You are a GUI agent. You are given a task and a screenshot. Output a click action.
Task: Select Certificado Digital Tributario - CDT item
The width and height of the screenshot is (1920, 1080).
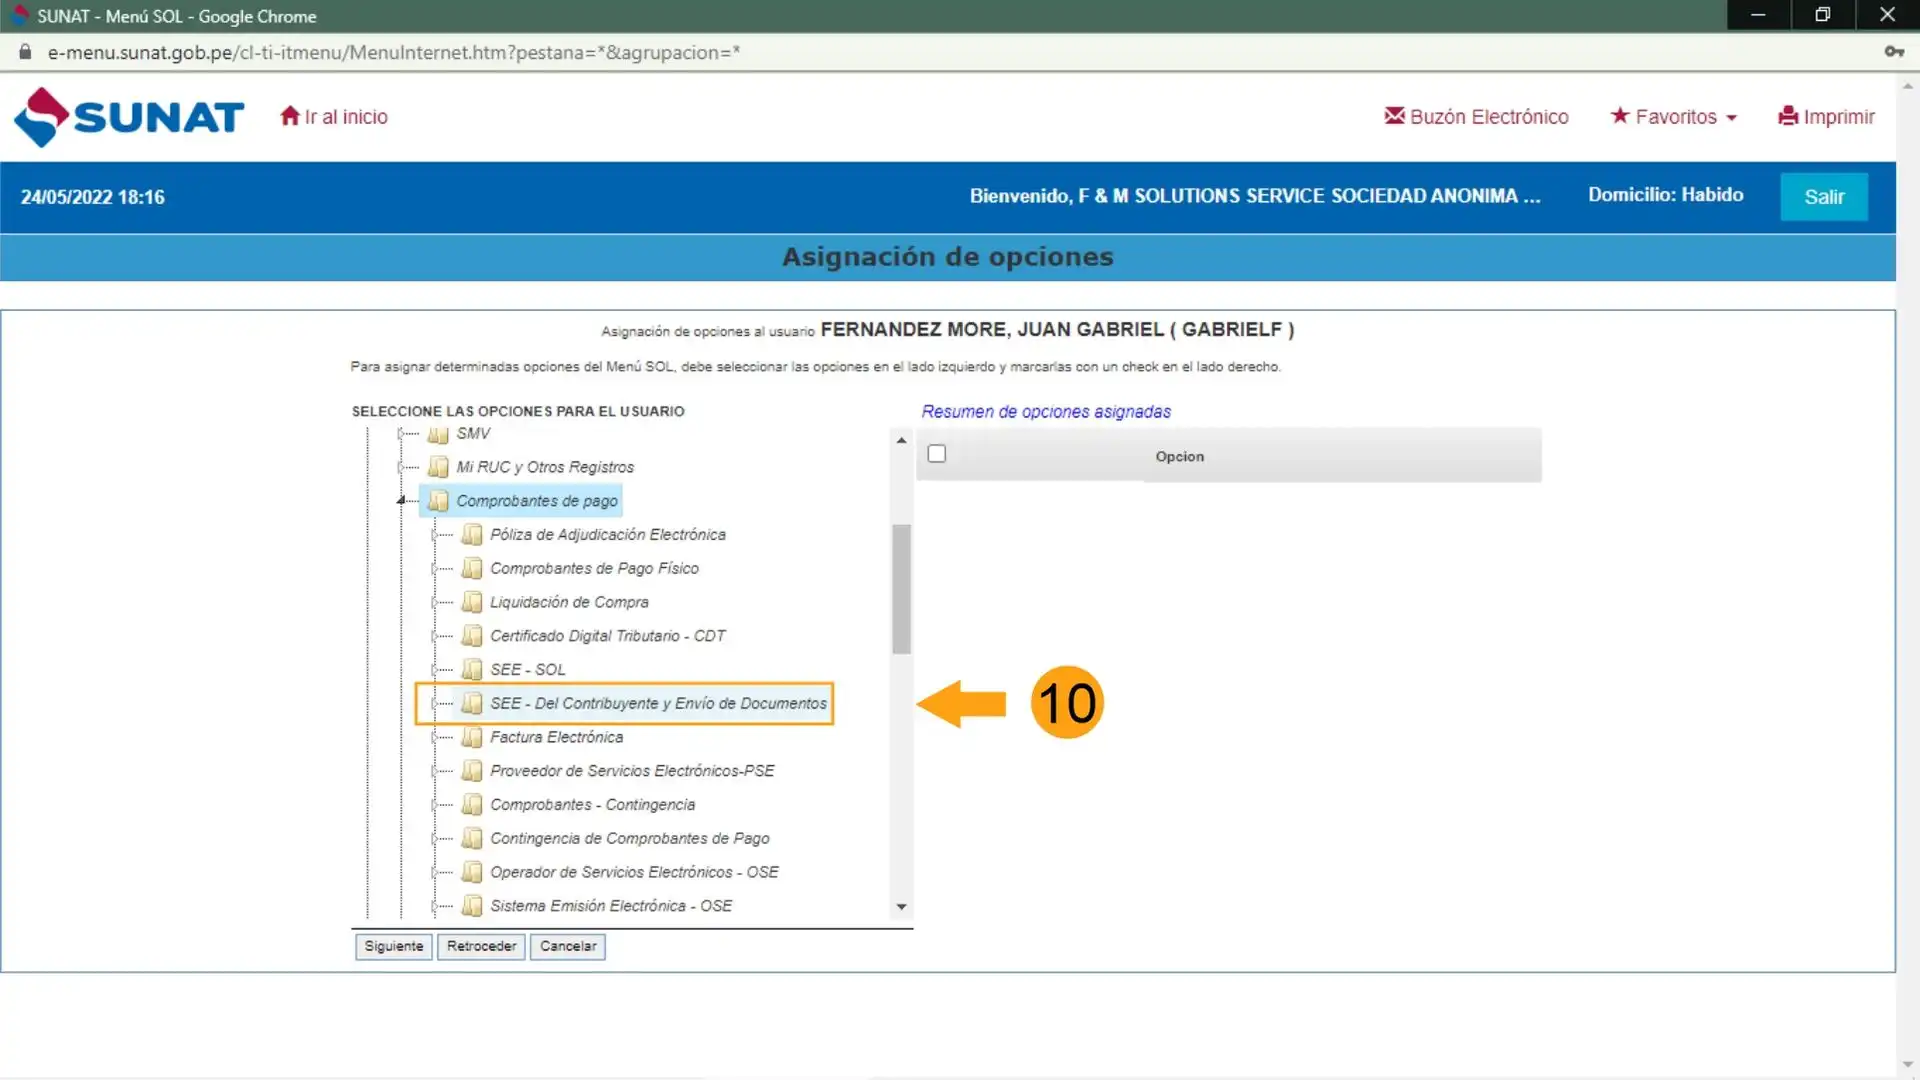[x=607, y=636]
